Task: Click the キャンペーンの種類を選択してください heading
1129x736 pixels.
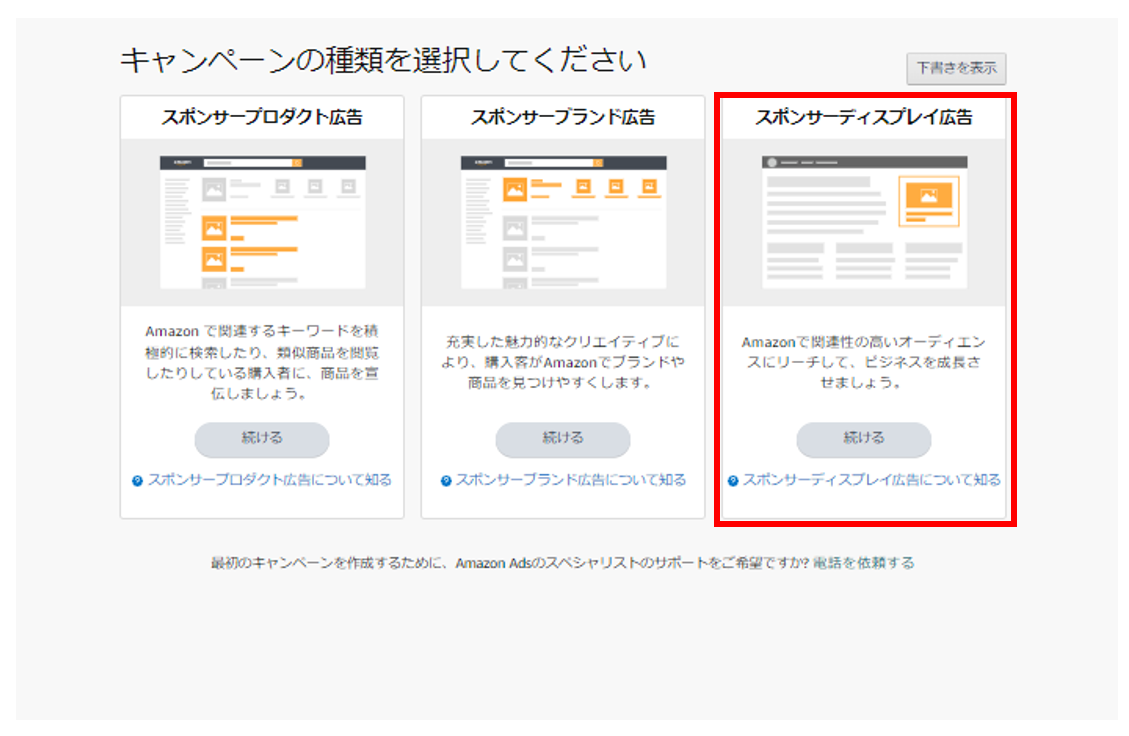Action: tap(383, 60)
